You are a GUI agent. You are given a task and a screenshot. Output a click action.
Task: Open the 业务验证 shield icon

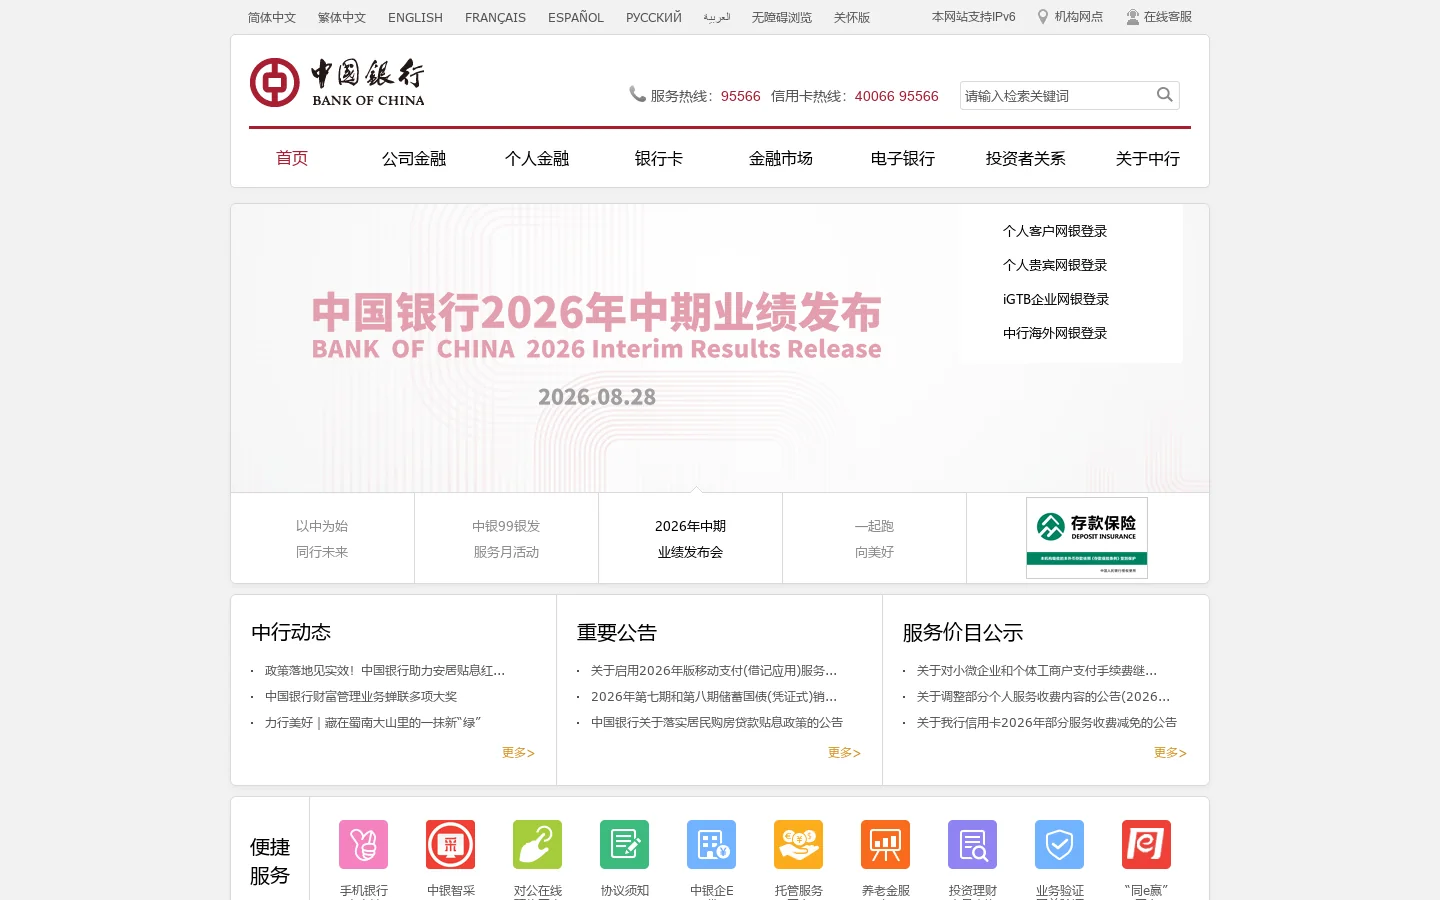click(x=1059, y=845)
